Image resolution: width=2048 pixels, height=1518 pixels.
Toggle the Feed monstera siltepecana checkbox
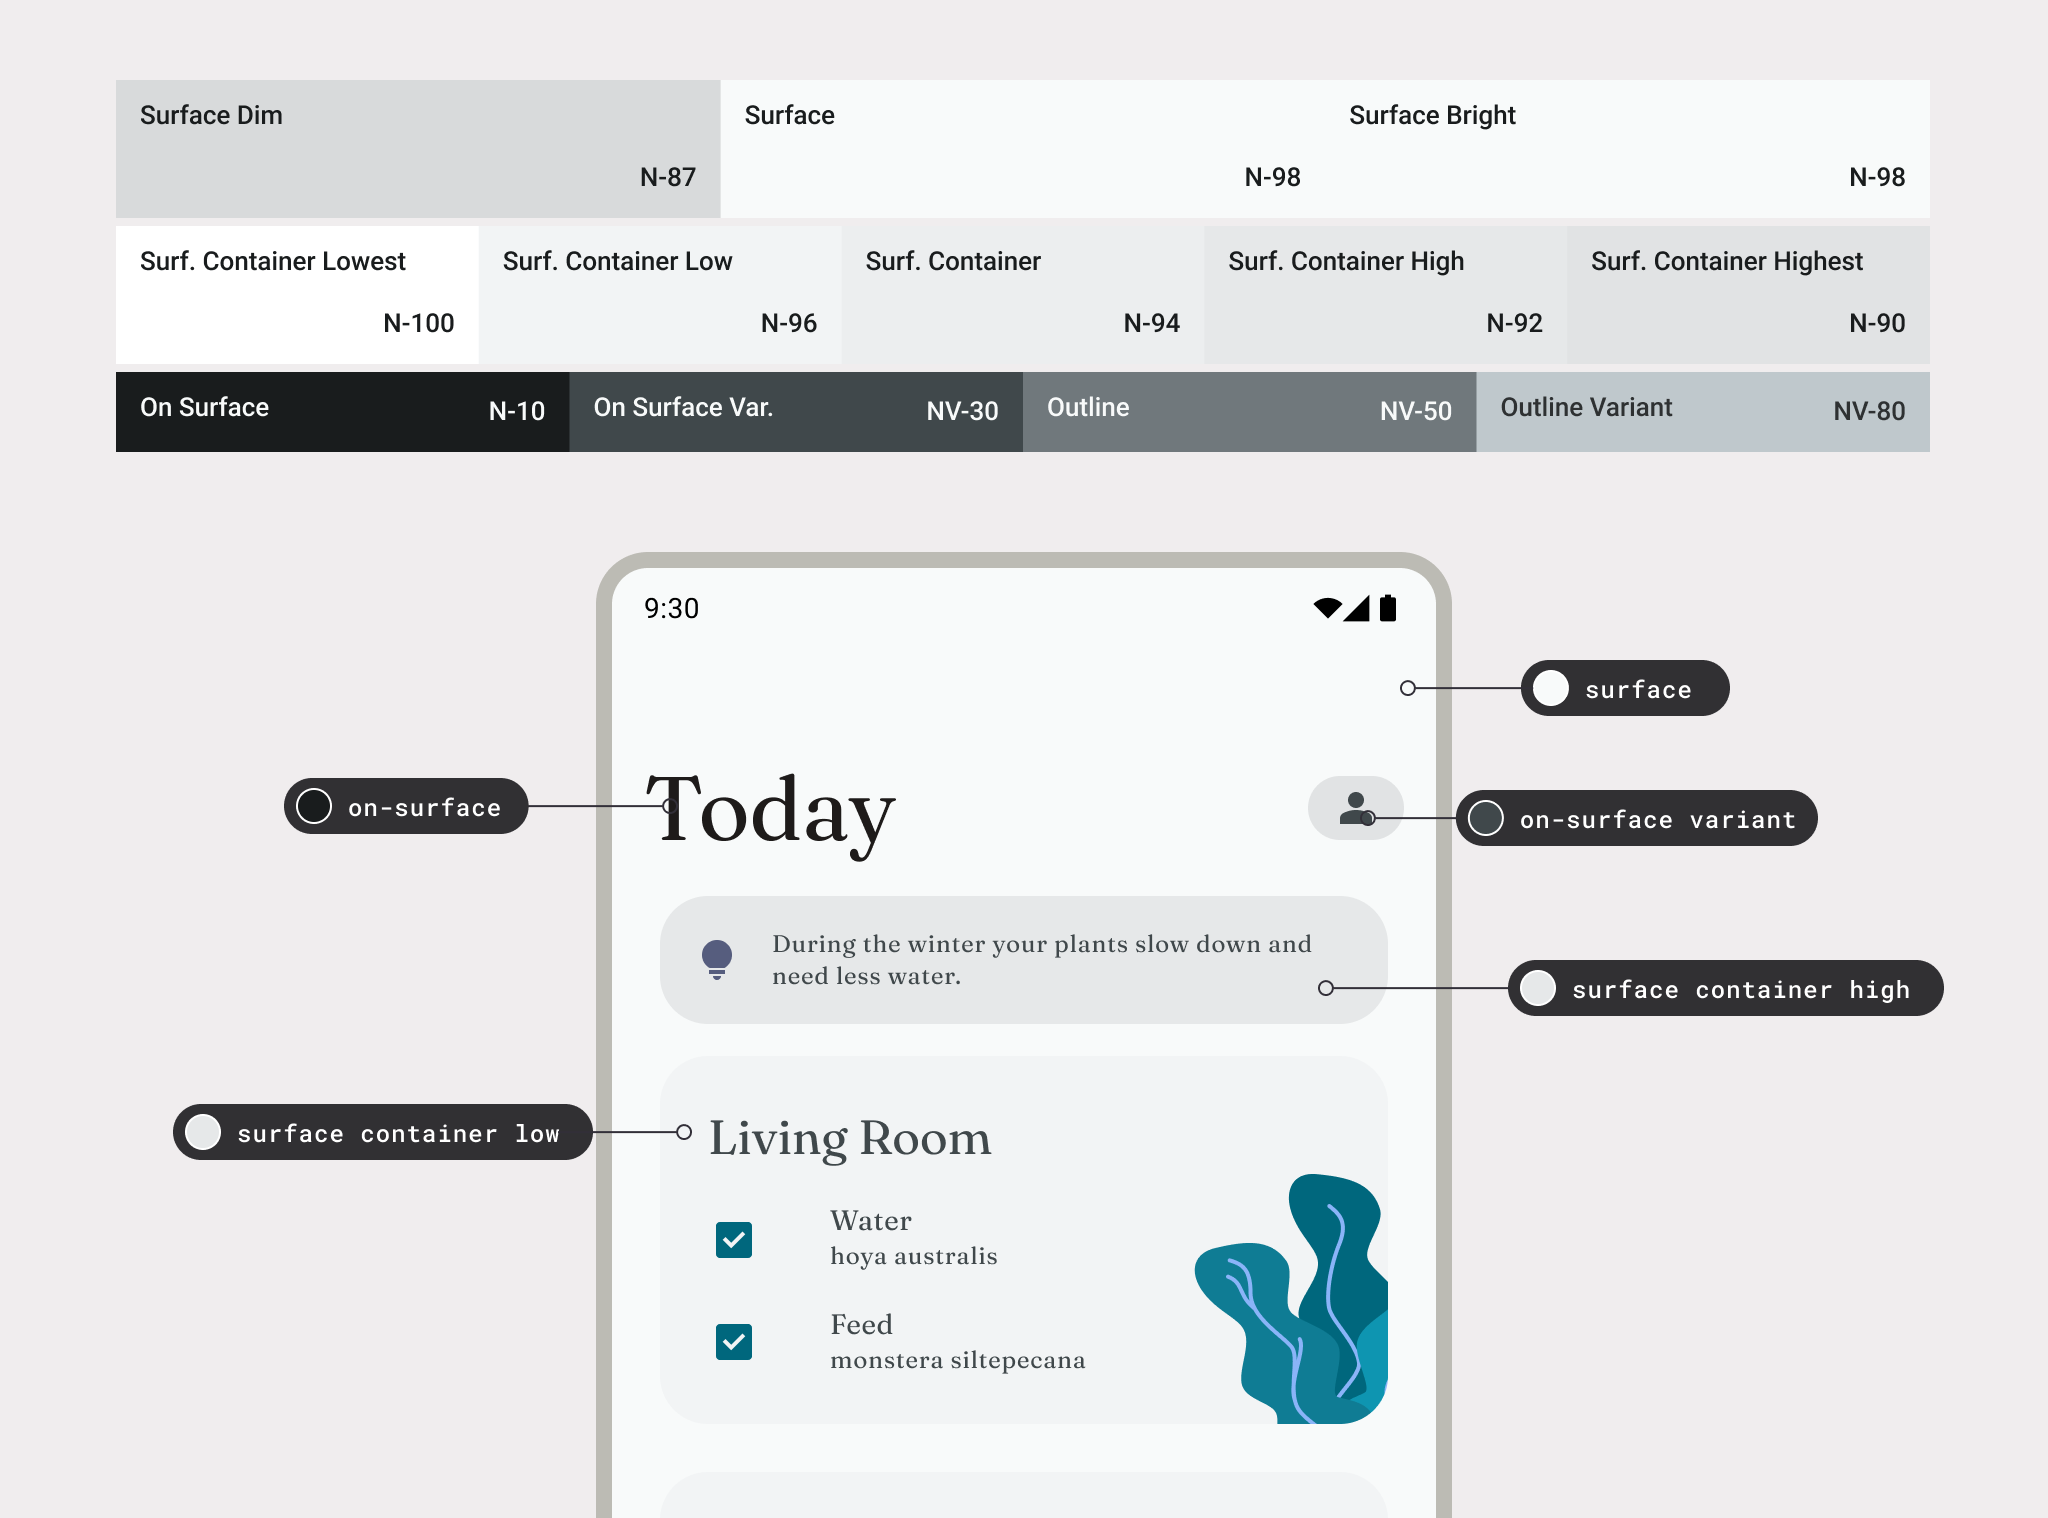(733, 1339)
